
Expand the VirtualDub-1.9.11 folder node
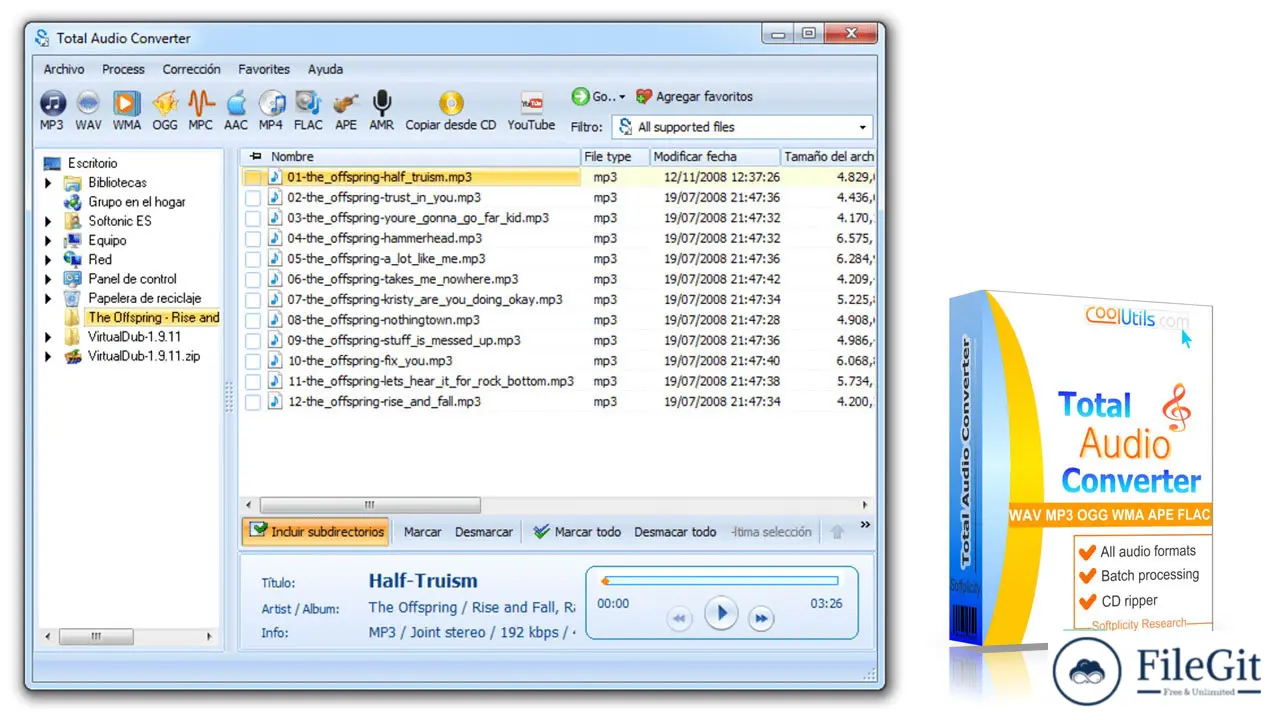[x=48, y=338]
